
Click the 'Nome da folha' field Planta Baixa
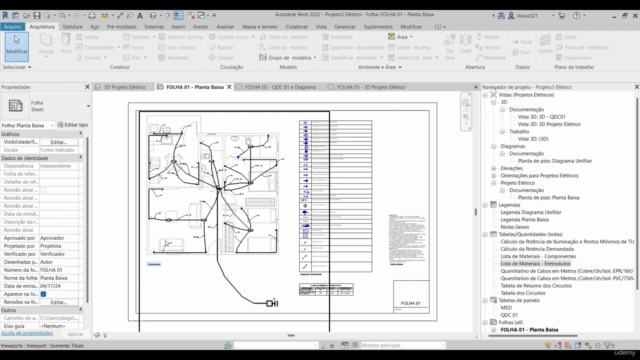pos(59,278)
